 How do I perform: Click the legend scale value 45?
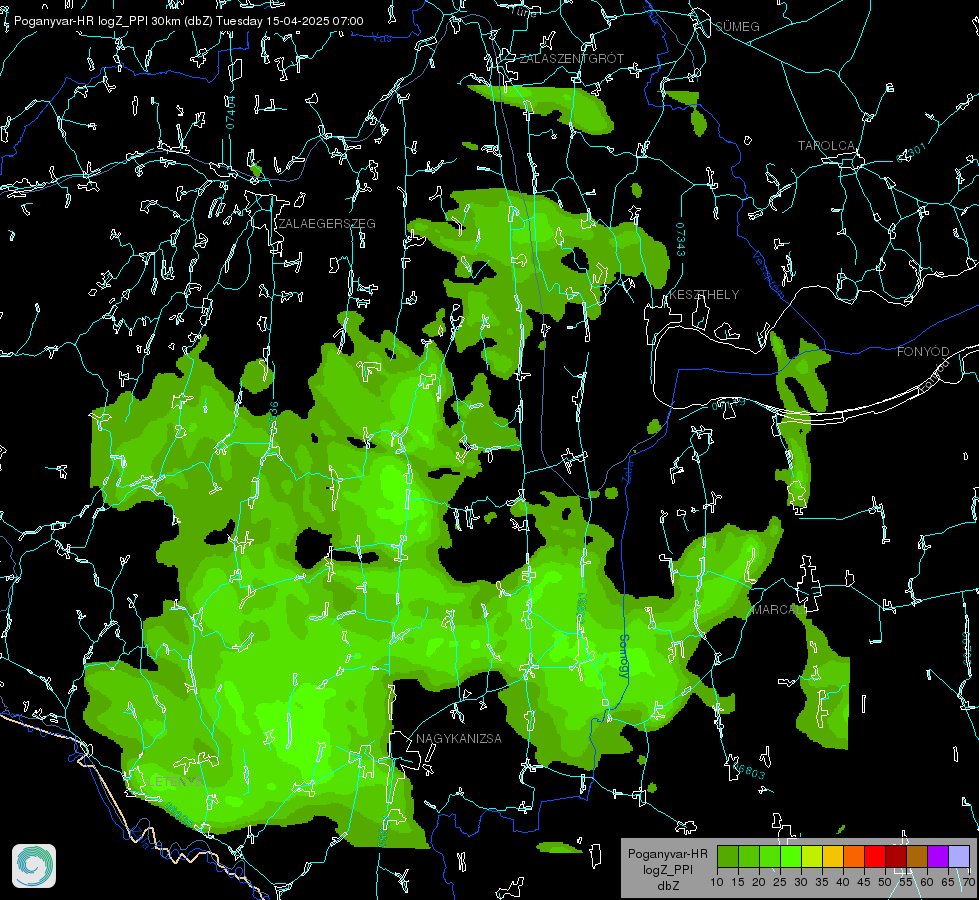click(863, 882)
